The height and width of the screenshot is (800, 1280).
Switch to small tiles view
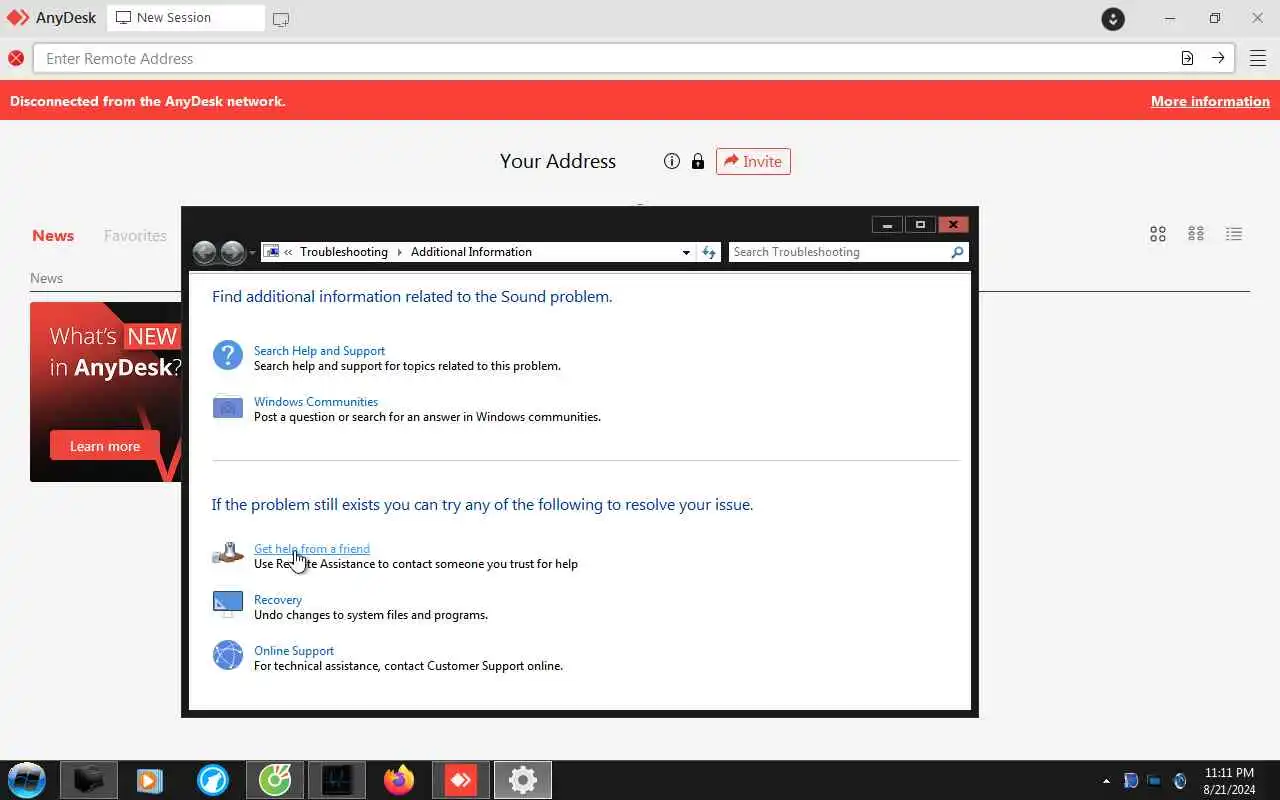pyautogui.click(x=1196, y=234)
